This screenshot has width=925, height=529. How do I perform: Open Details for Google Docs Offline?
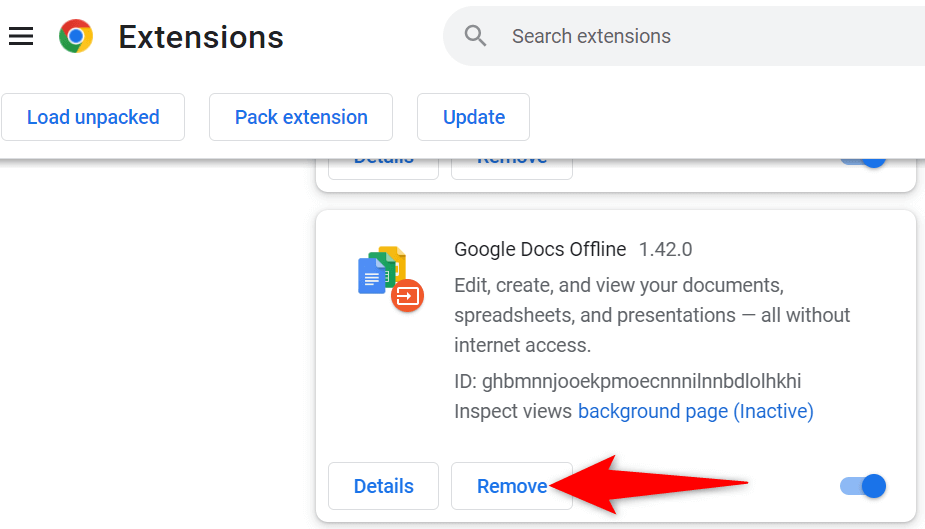(x=383, y=486)
